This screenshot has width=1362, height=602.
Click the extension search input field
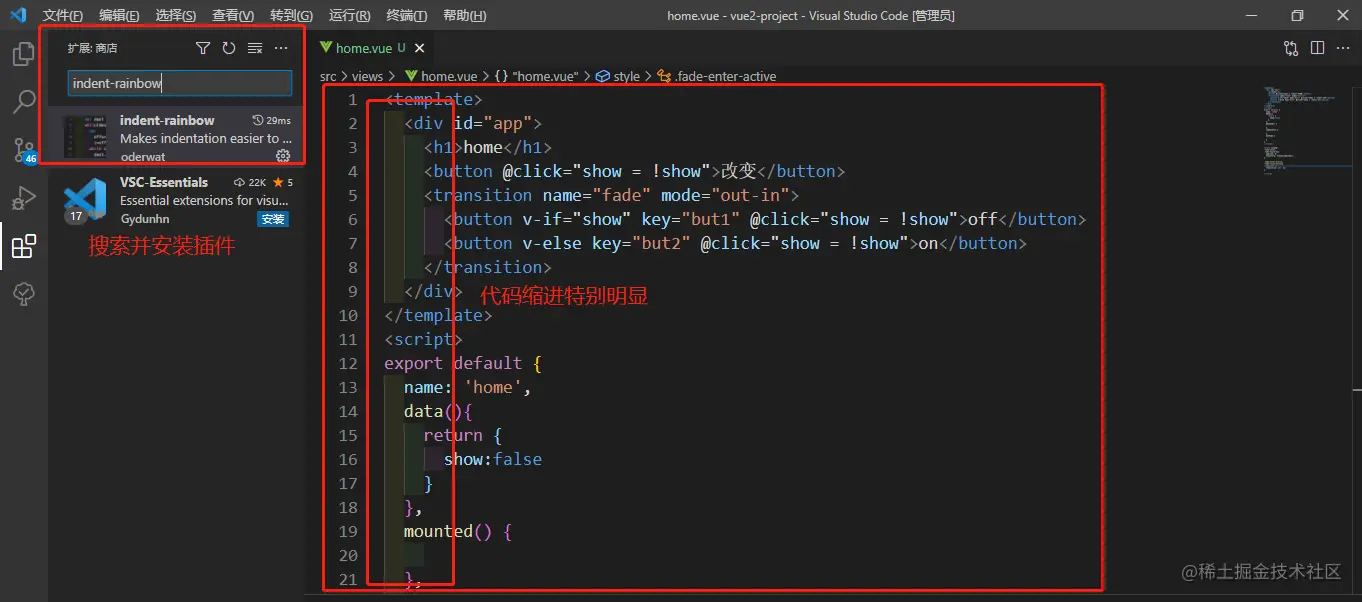(180, 83)
